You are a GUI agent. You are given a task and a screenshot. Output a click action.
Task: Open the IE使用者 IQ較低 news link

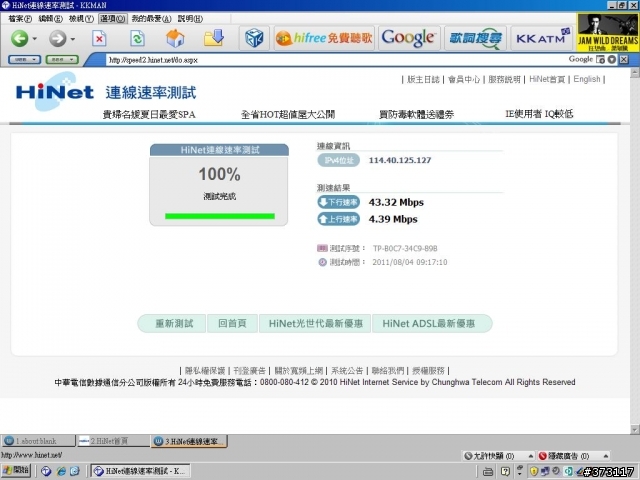click(539, 114)
